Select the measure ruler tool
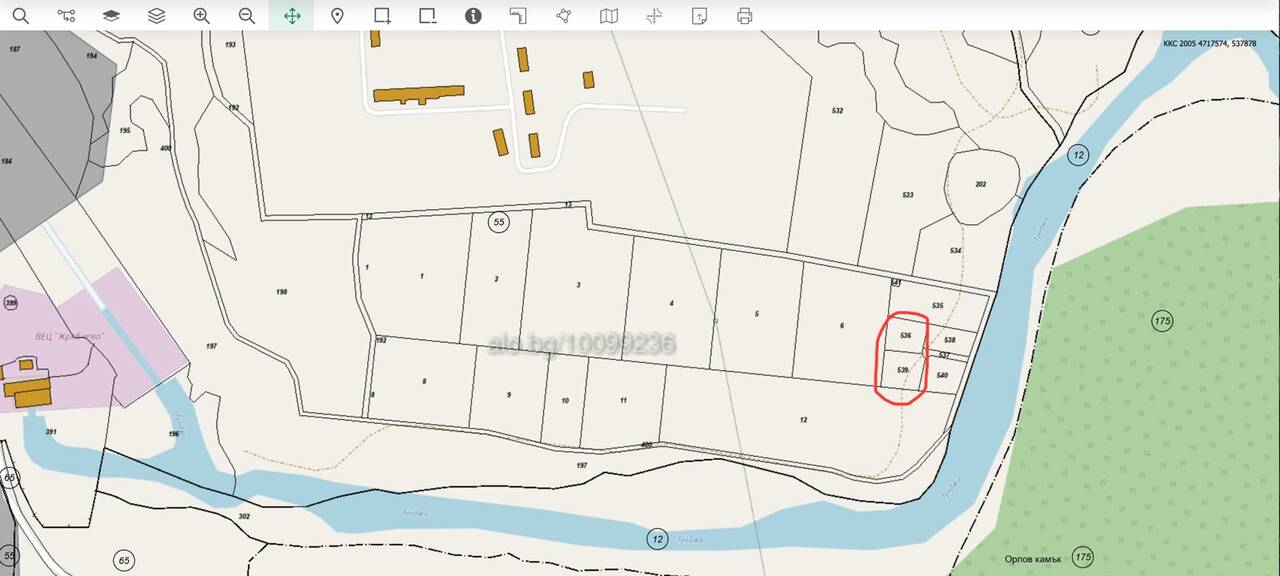 click(518, 15)
